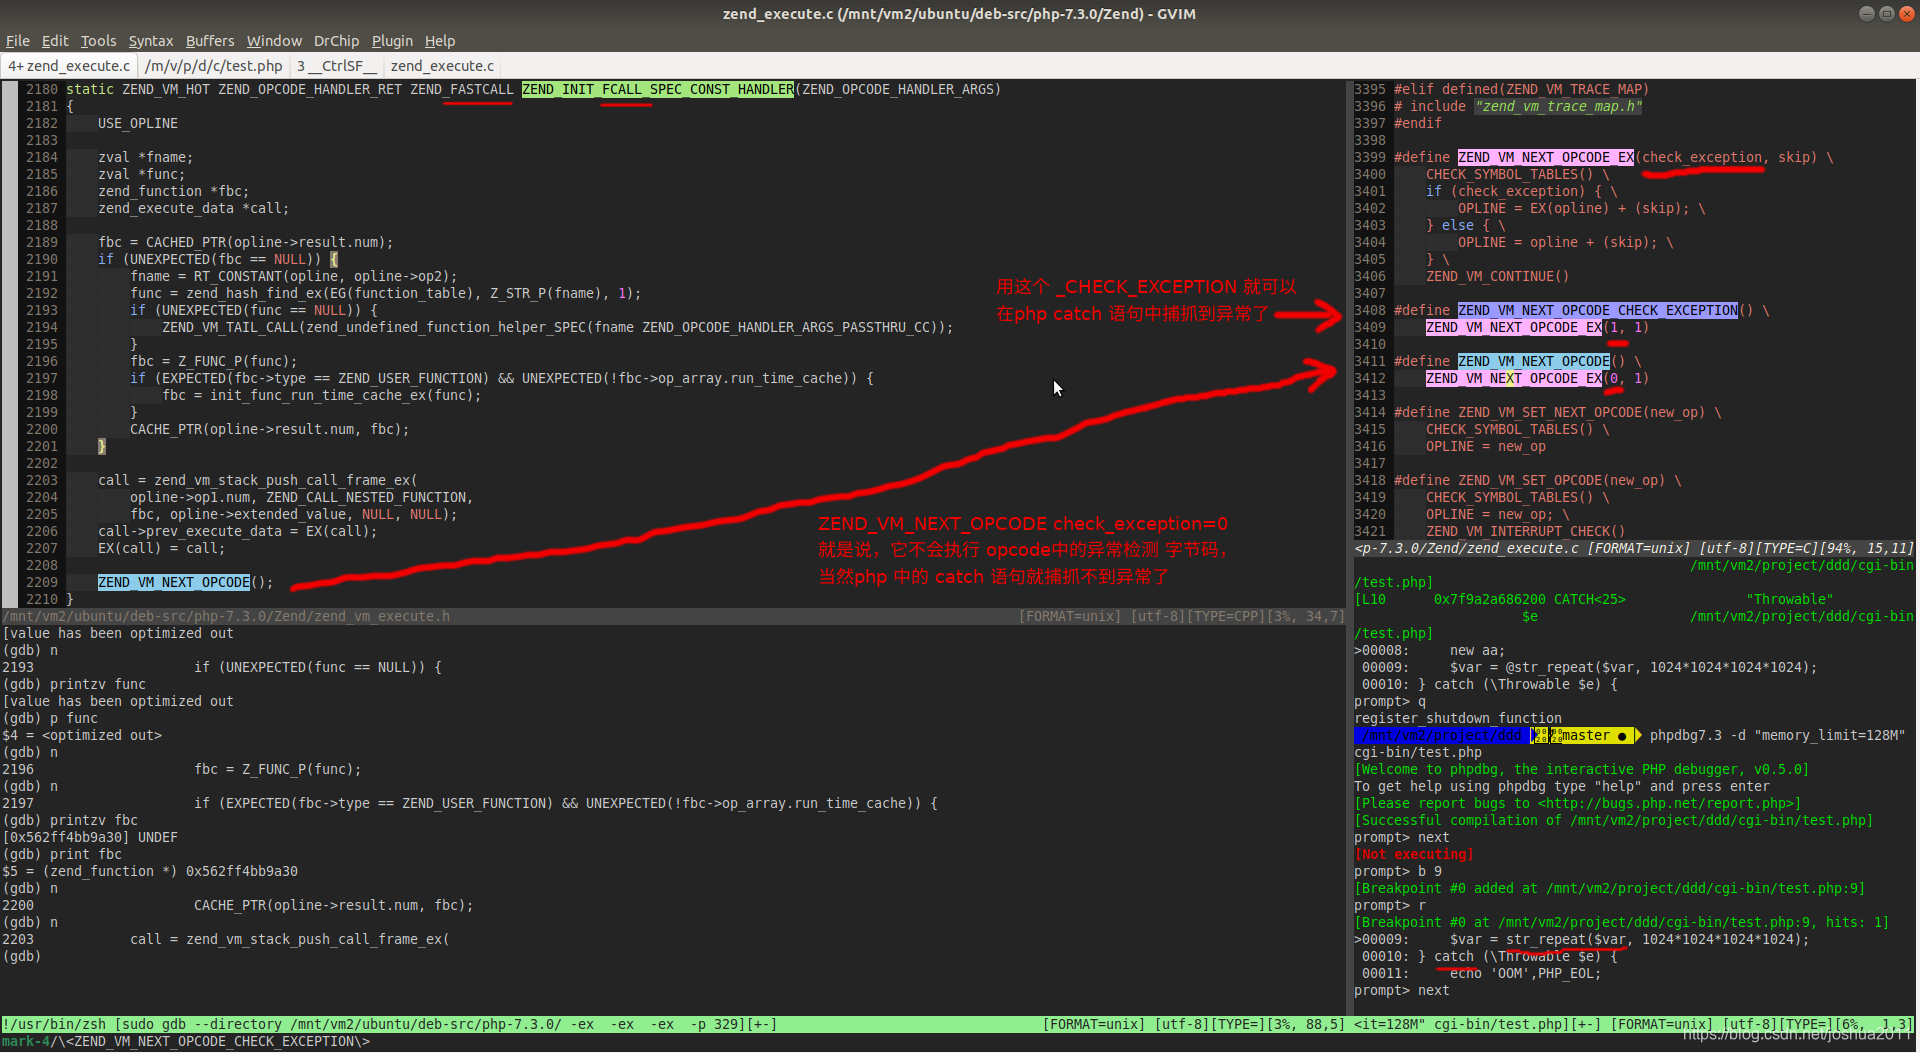Screen dimensions: 1920x1053
Task: Click the phpdbg 'prompt> next' at bottom
Action: (1402, 991)
